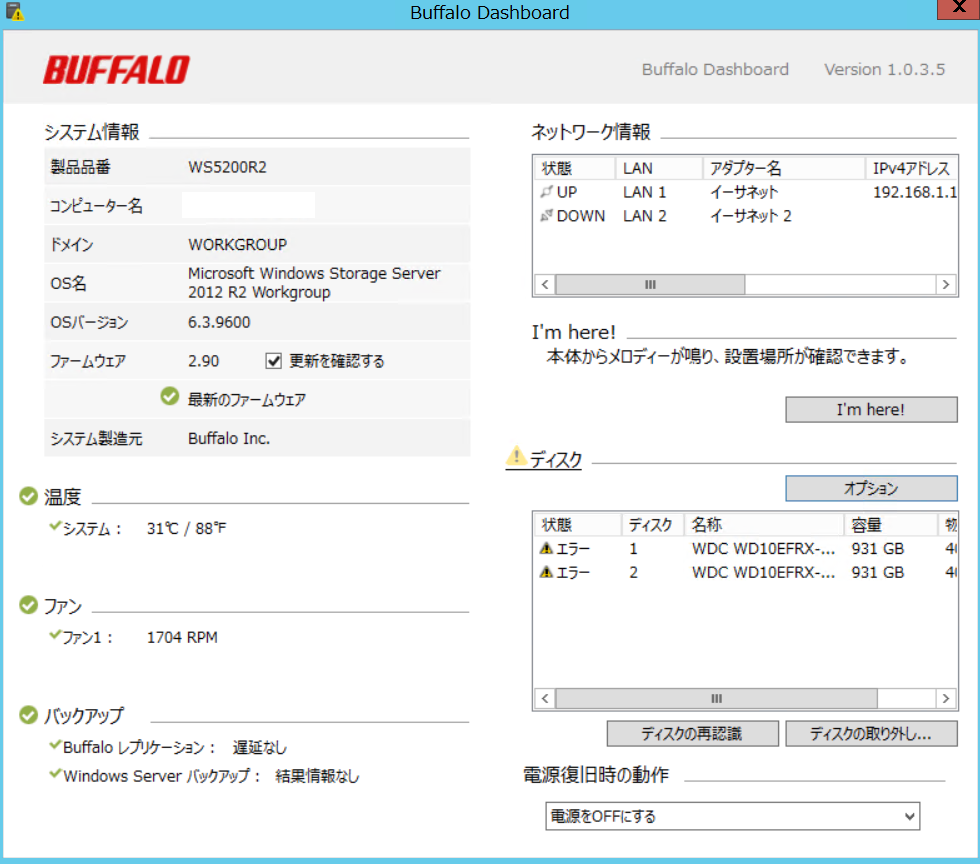The height and width of the screenshot is (864, 980).
Task: Click the 931 GB capacity in disk 2 row
Action: click(x=878, y=572)
